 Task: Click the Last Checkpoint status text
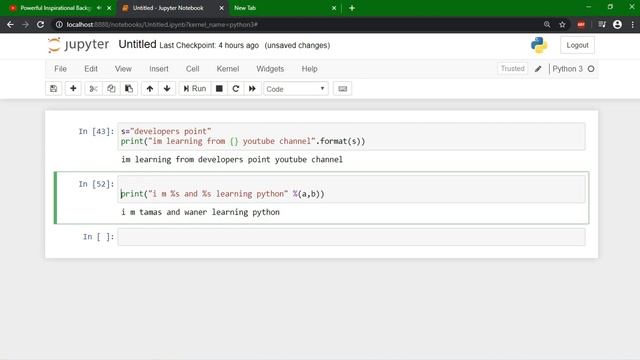[209, 45]
